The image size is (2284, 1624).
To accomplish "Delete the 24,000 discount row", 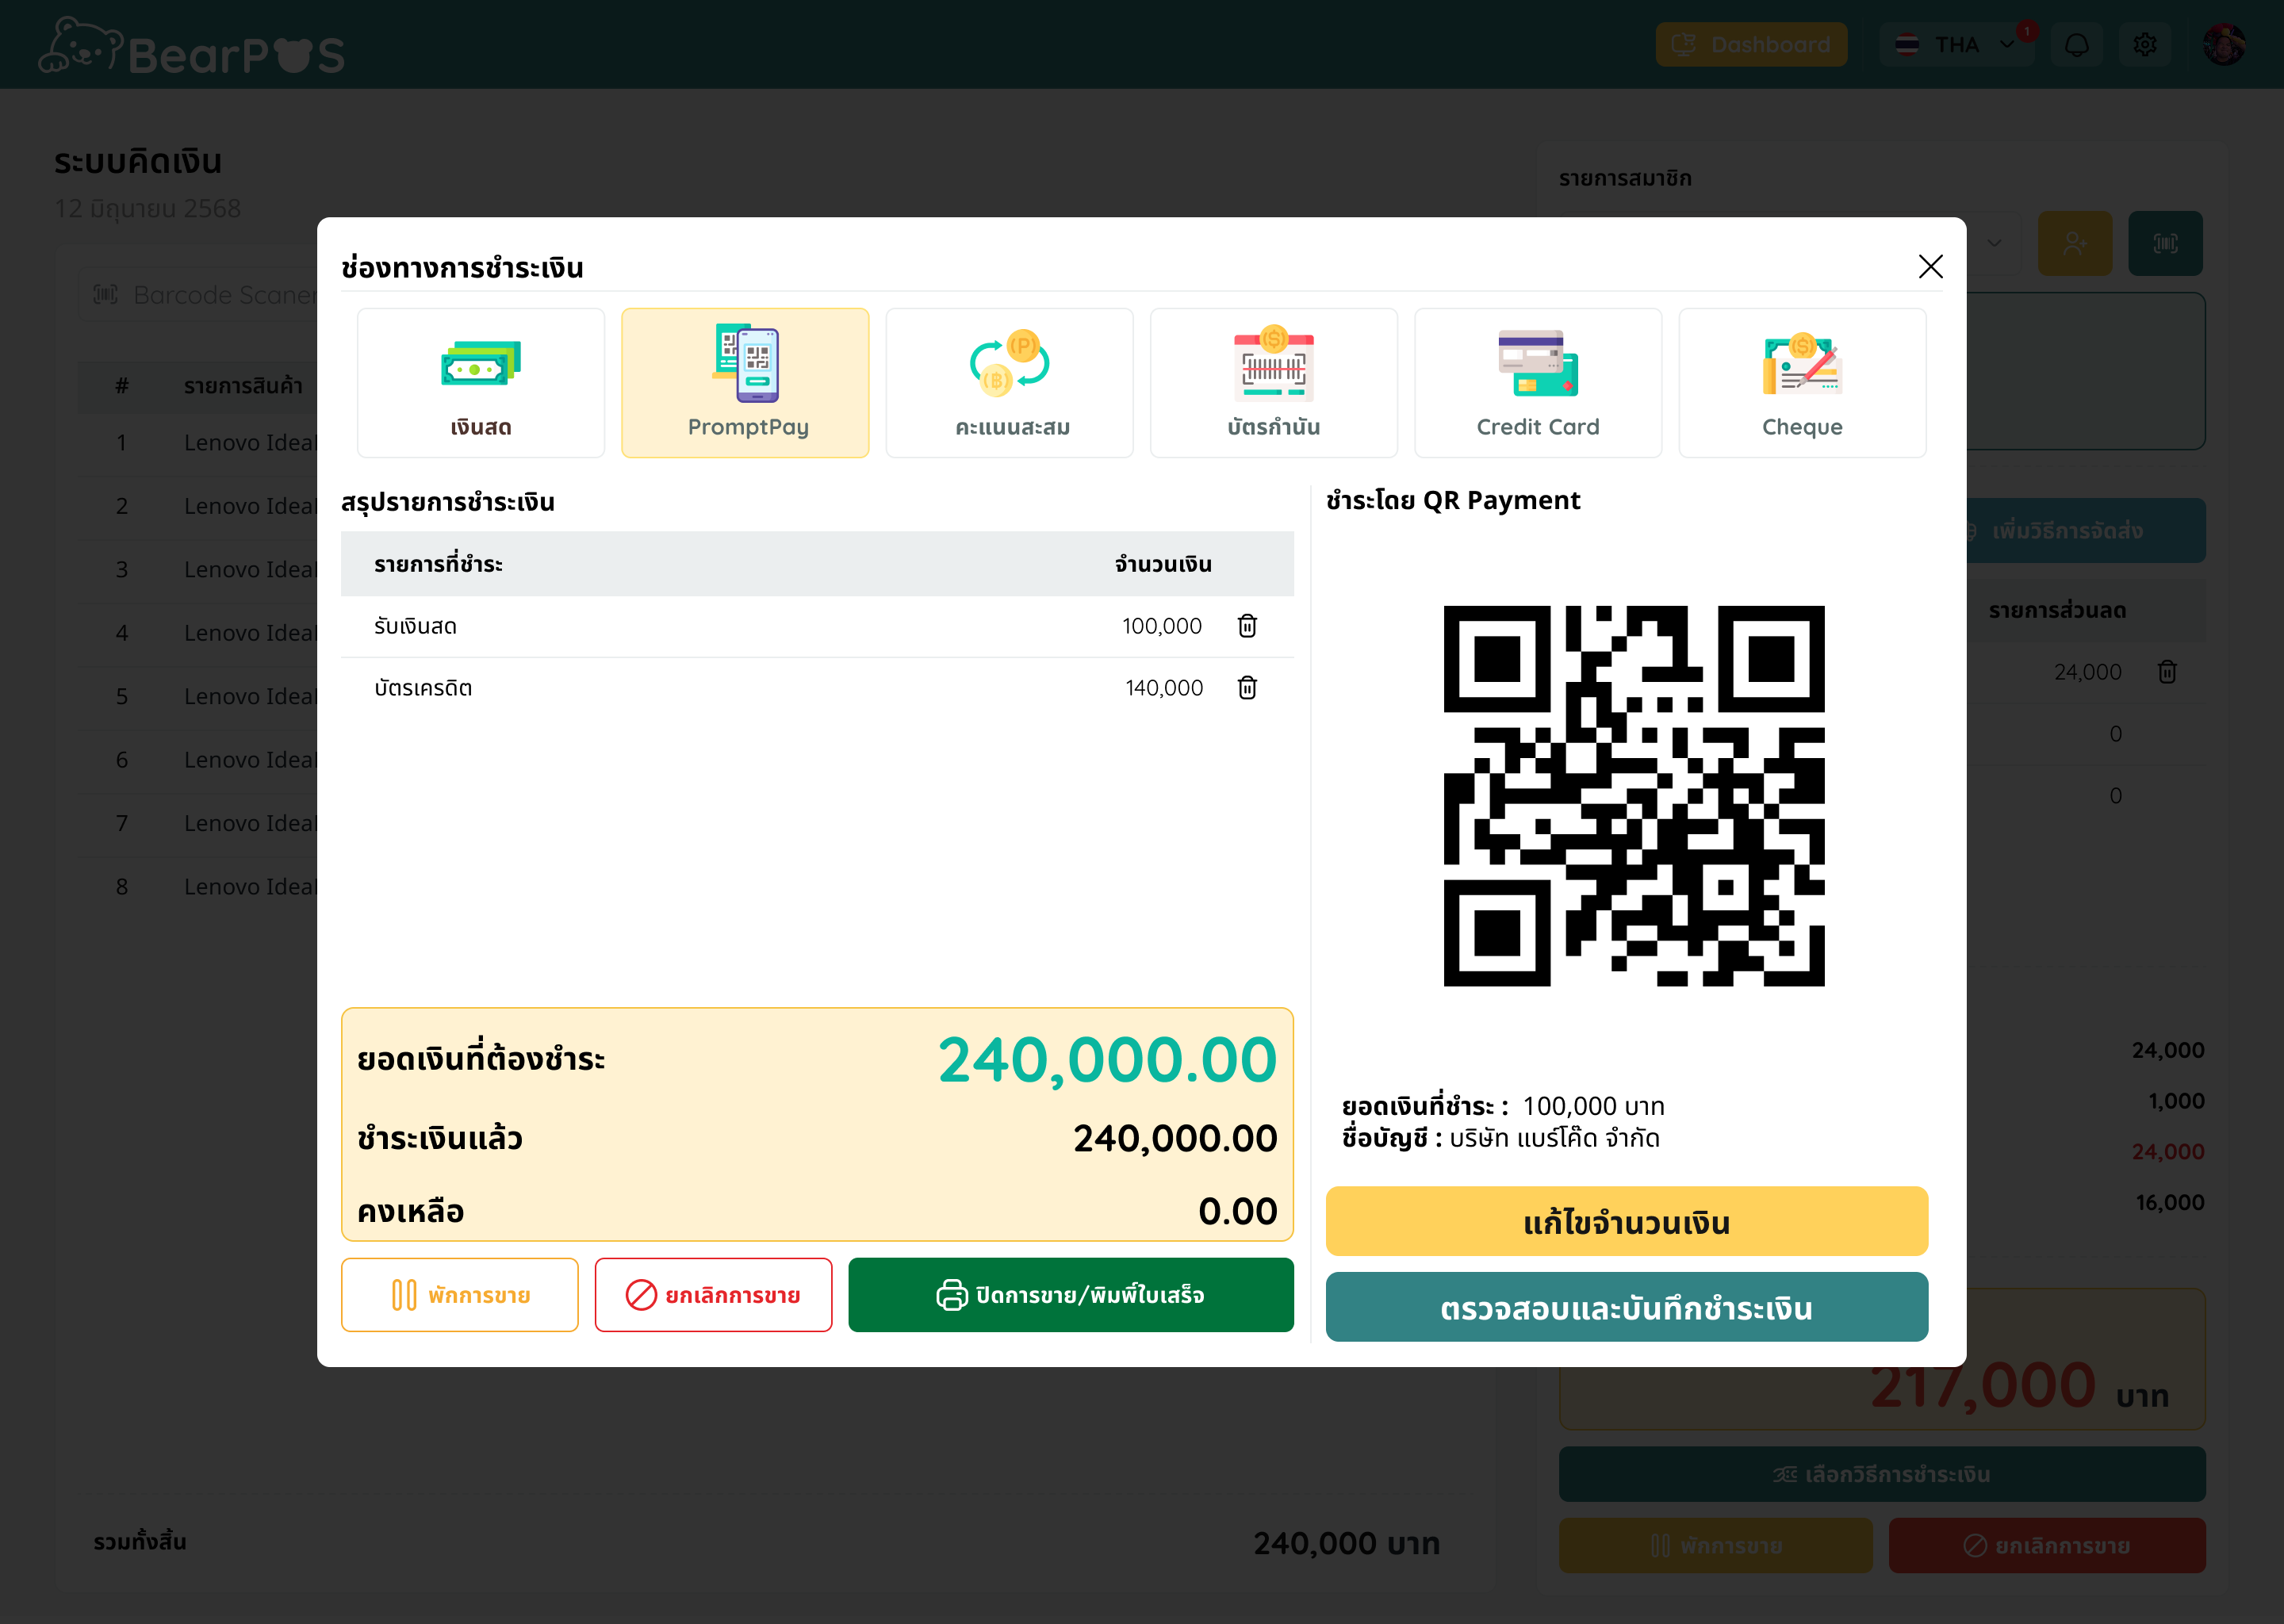I will 2167,672.
